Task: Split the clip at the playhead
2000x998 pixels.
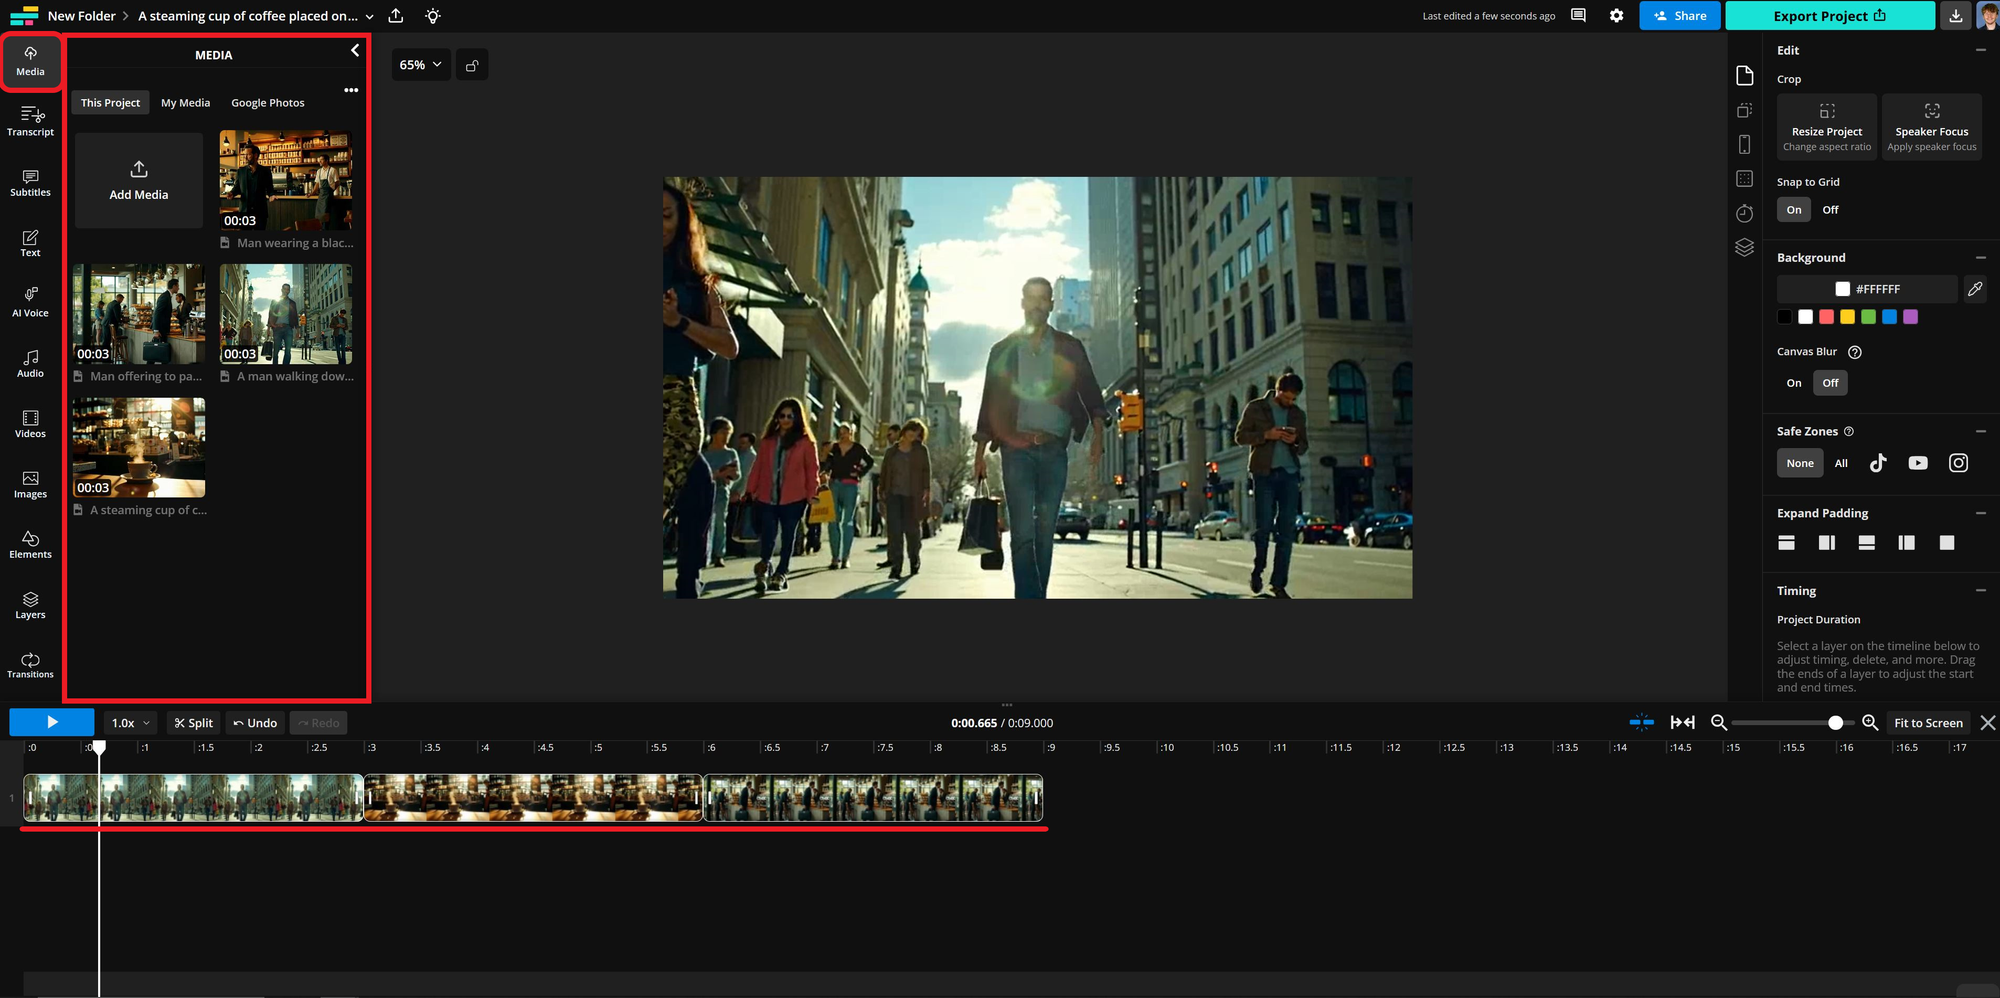Action: coord(192,722)
